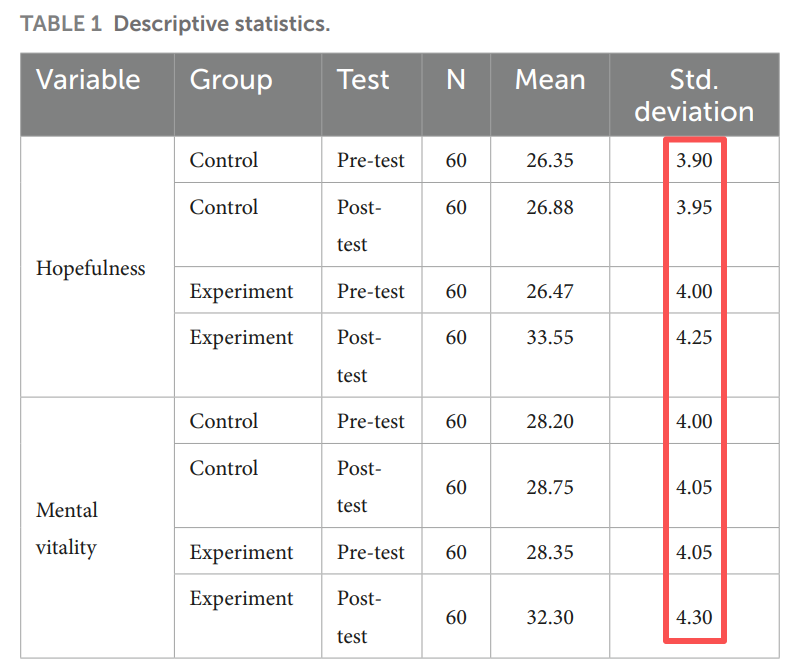Select the mean value 28.35
The width and height of the screenshot is (795, 672).
550,552
